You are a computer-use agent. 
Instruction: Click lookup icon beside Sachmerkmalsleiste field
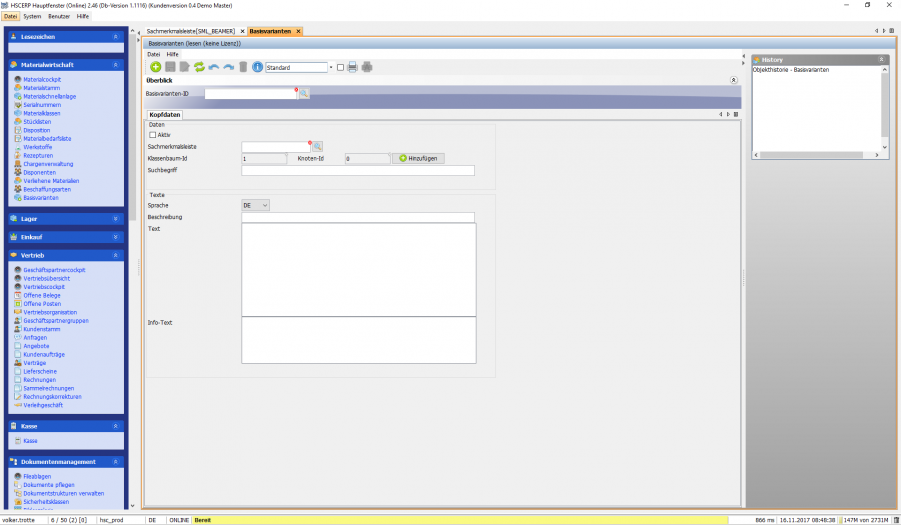[x=317, y=146]
